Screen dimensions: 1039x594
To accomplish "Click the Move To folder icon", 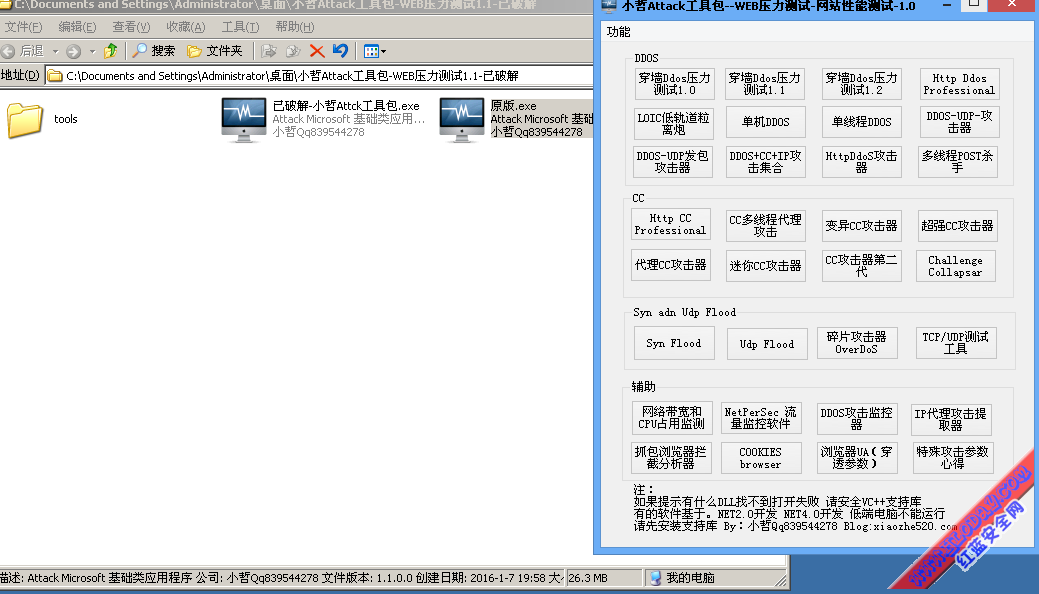I will 269,51.
